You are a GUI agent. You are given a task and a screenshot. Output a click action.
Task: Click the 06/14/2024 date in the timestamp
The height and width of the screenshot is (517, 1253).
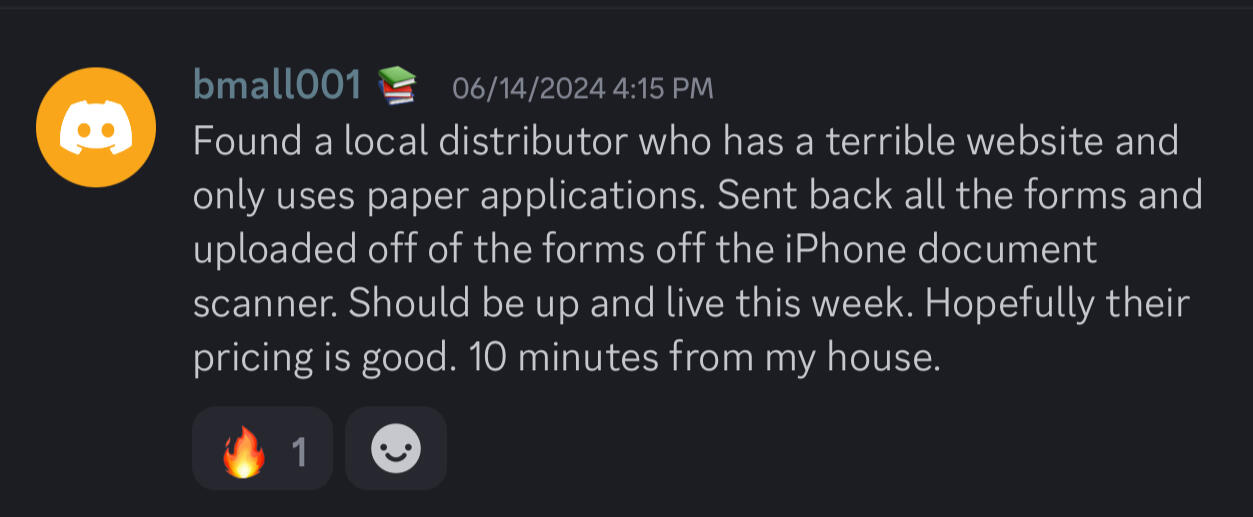(529, 88)
